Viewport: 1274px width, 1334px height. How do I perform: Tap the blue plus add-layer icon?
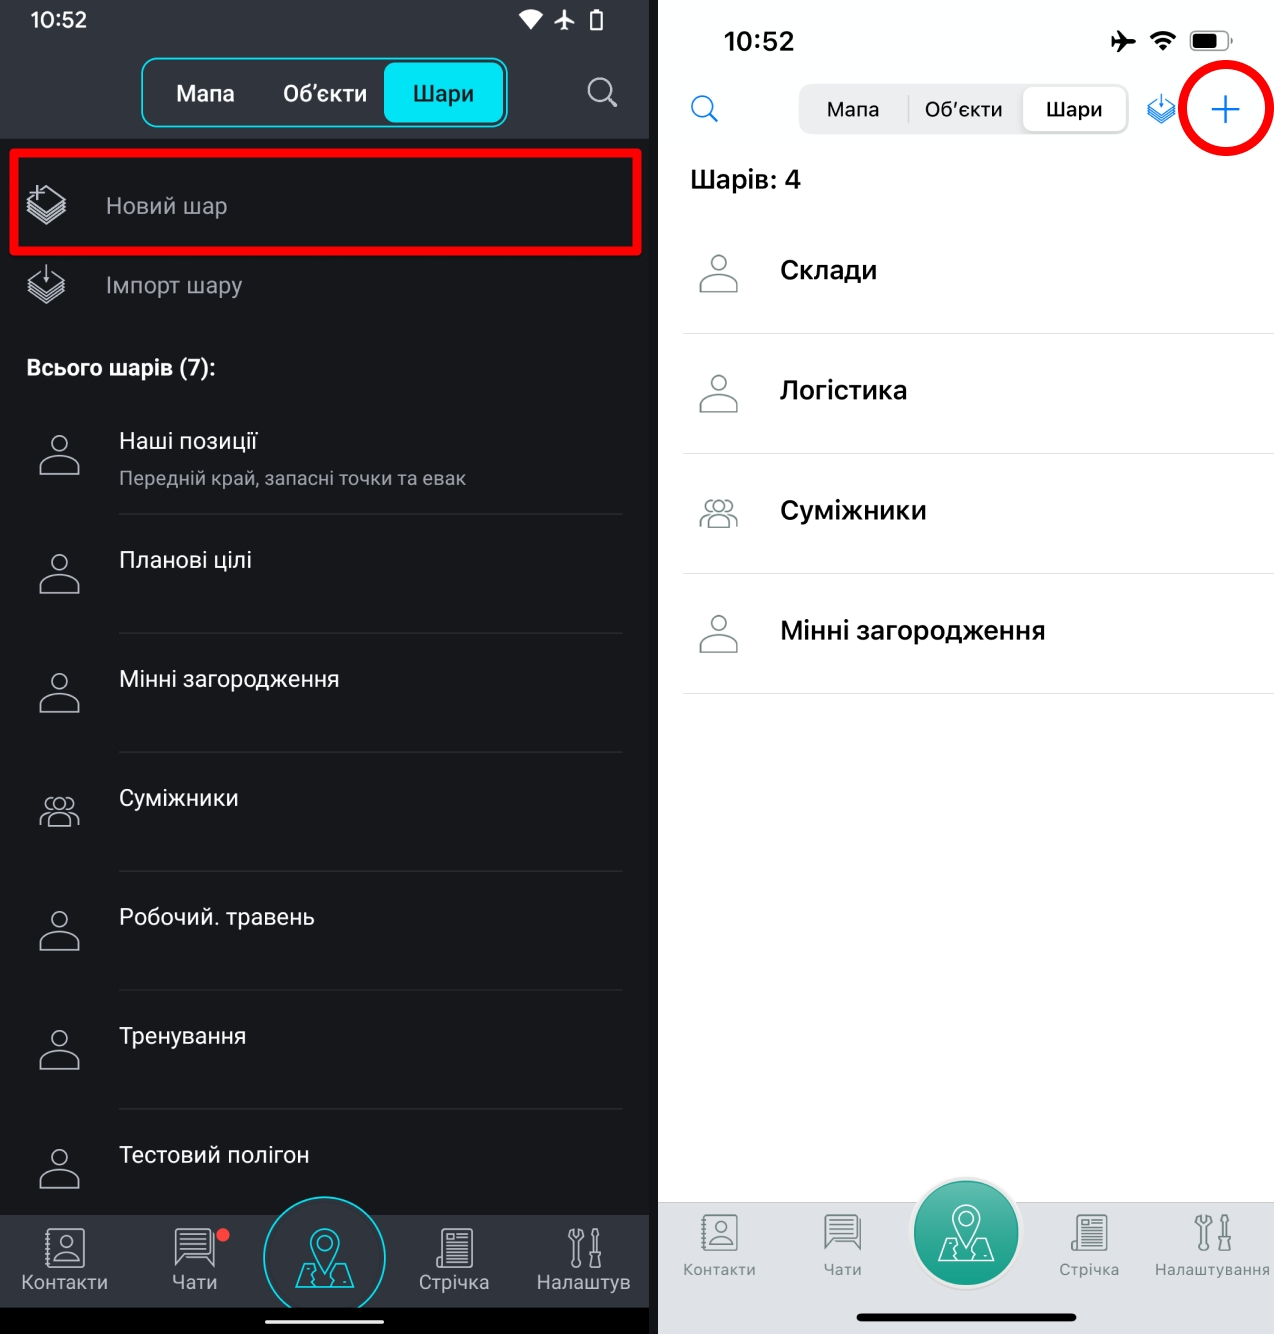tap(1225, 109)
